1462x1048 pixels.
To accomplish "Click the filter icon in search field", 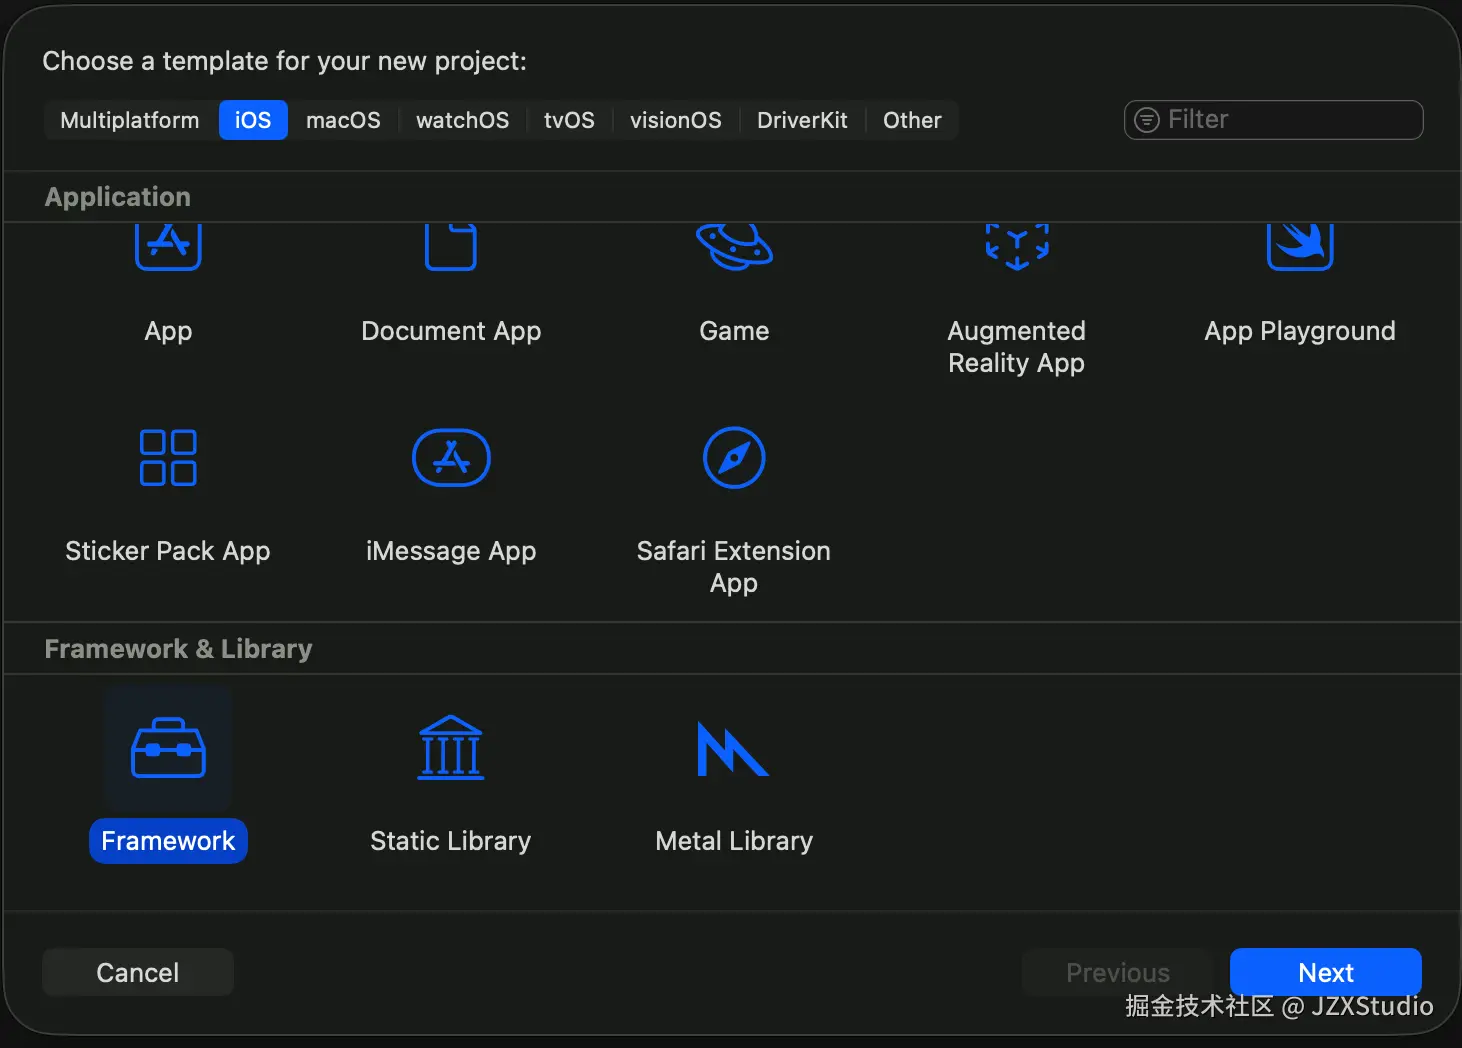I will coord(1147,120).
